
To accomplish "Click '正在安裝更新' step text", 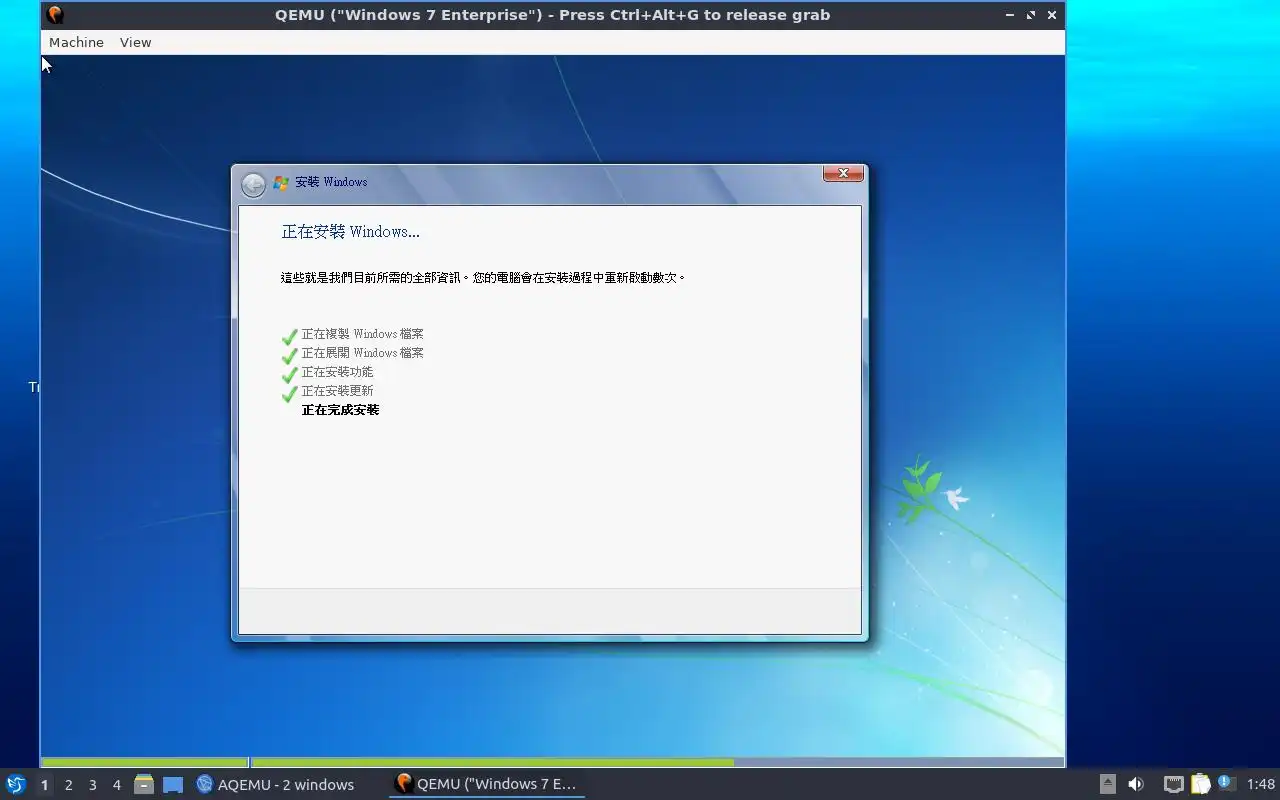I will (337, 391).
